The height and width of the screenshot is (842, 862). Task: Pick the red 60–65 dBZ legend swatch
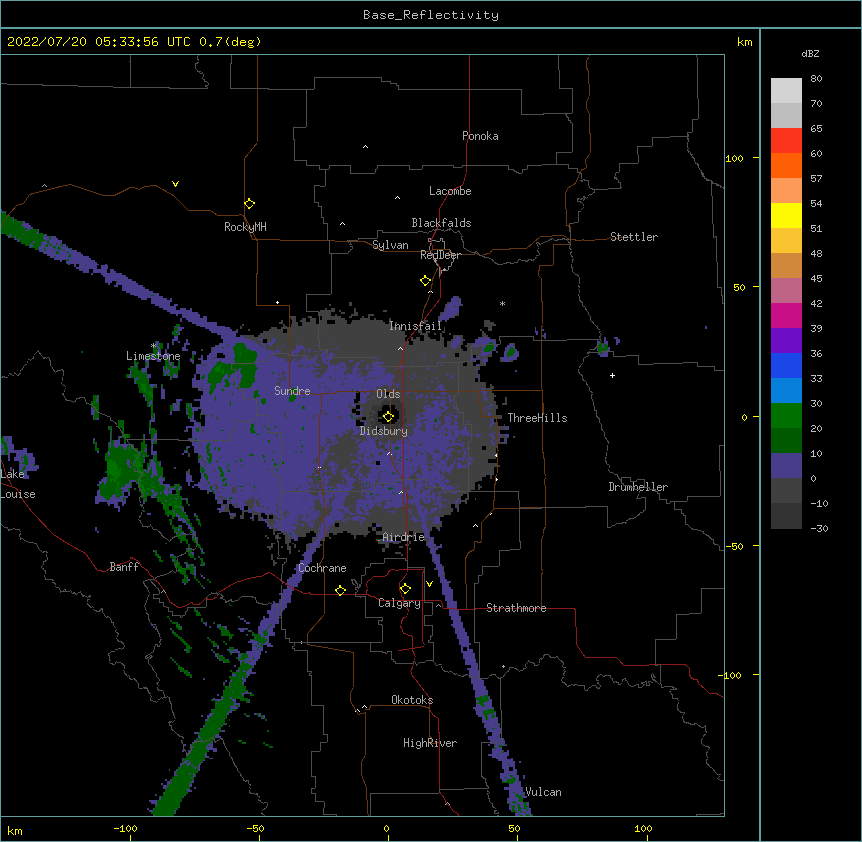786,141
